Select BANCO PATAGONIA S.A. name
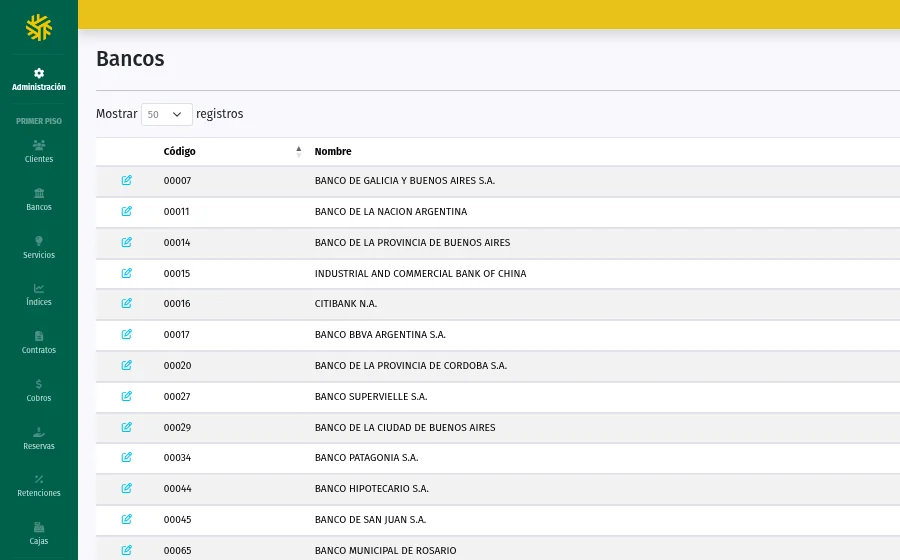This screenshot has height=560, width=900. point(366,458)
